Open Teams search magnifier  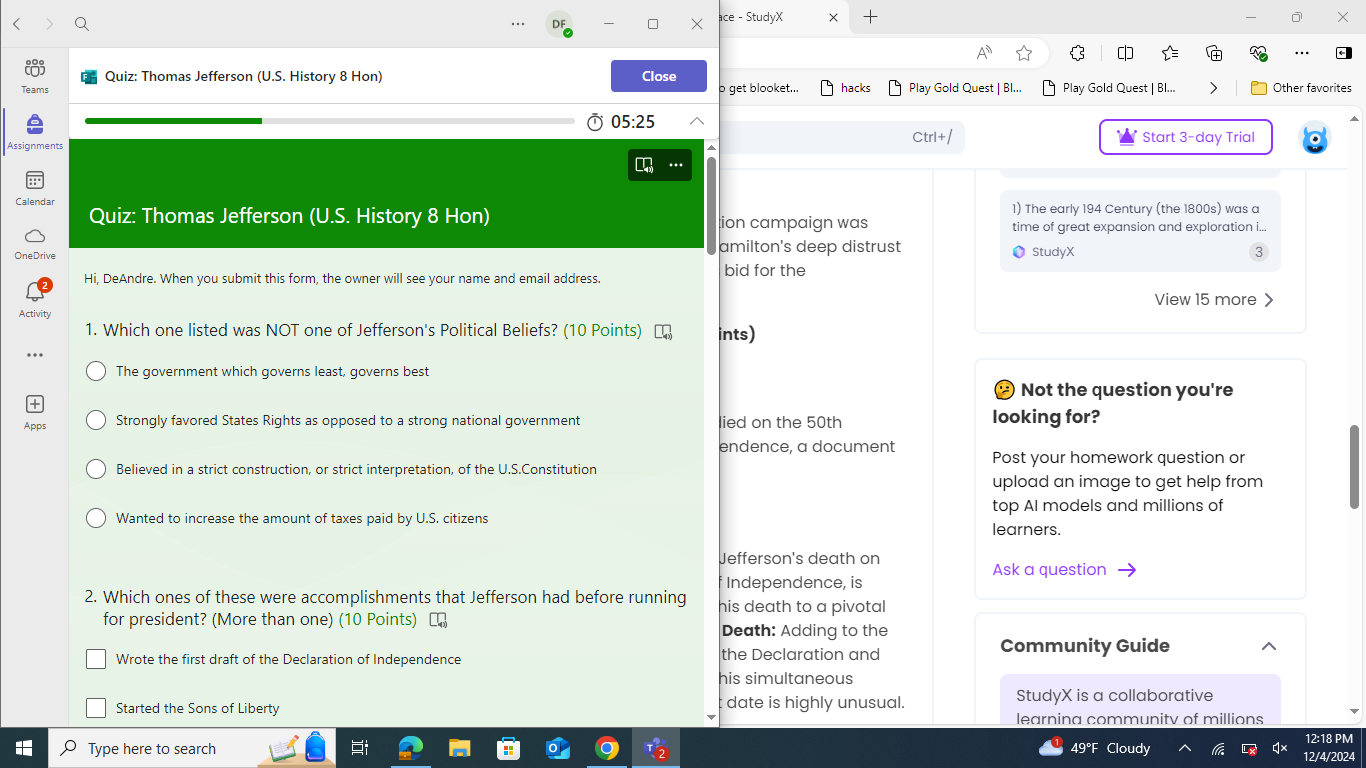click(82, 24)
